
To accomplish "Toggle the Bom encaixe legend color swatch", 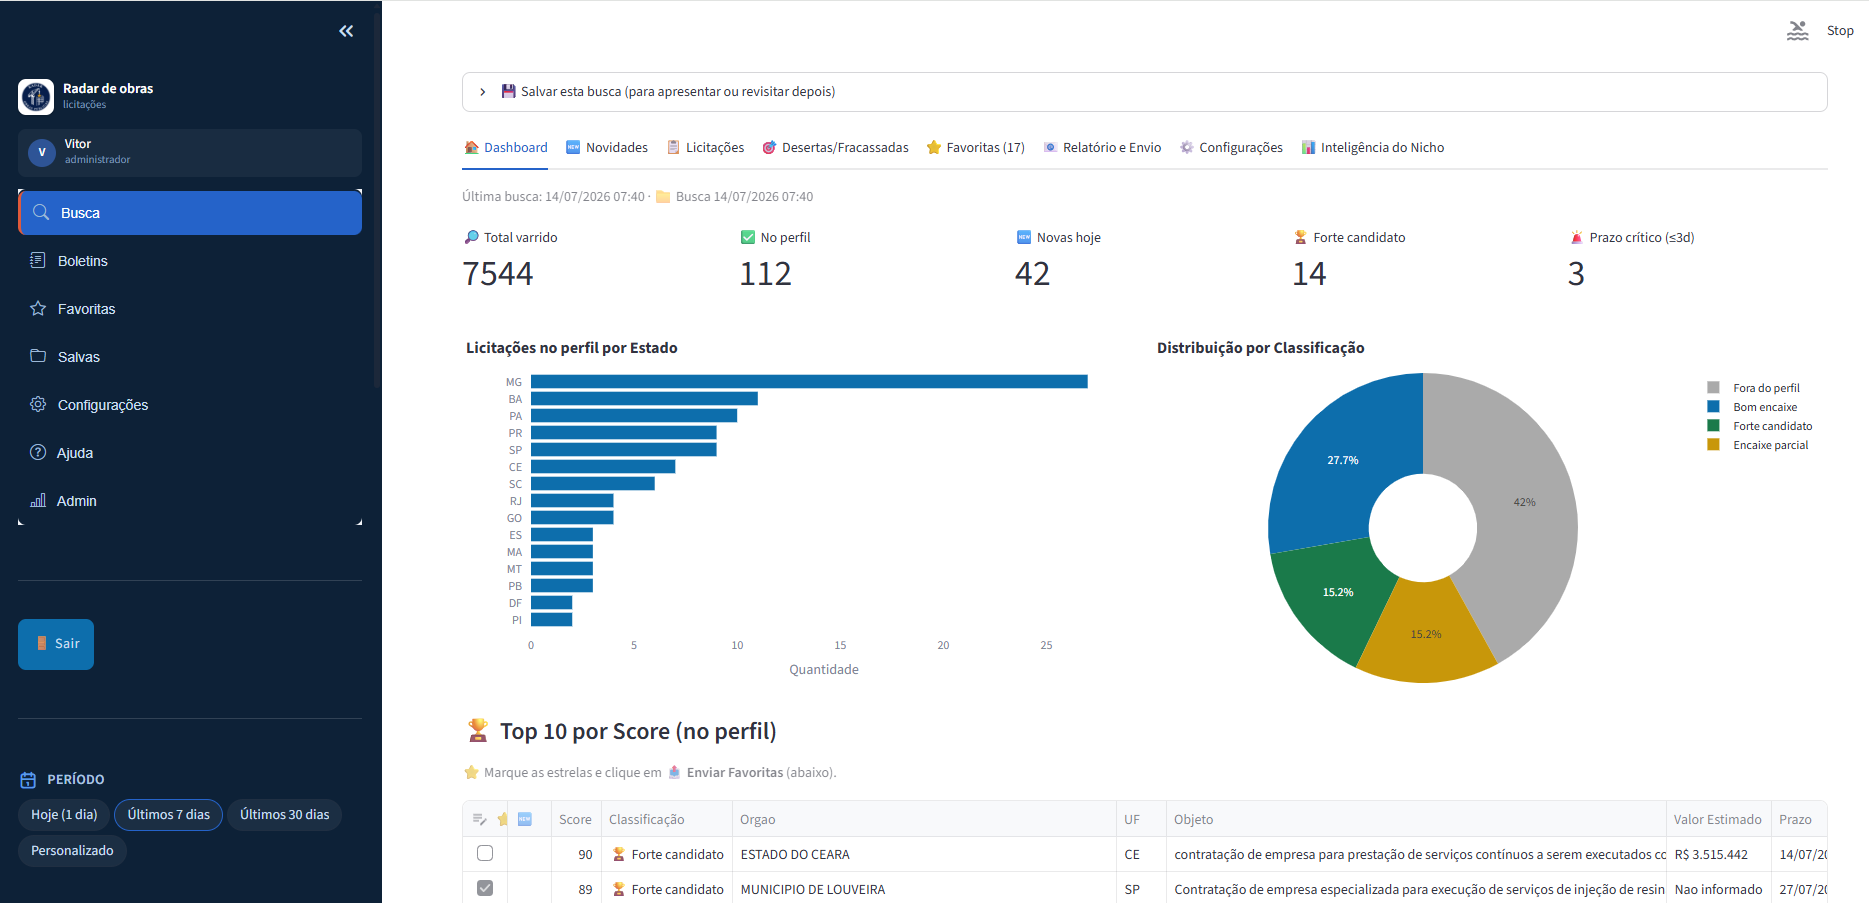I will [1713, 407].
